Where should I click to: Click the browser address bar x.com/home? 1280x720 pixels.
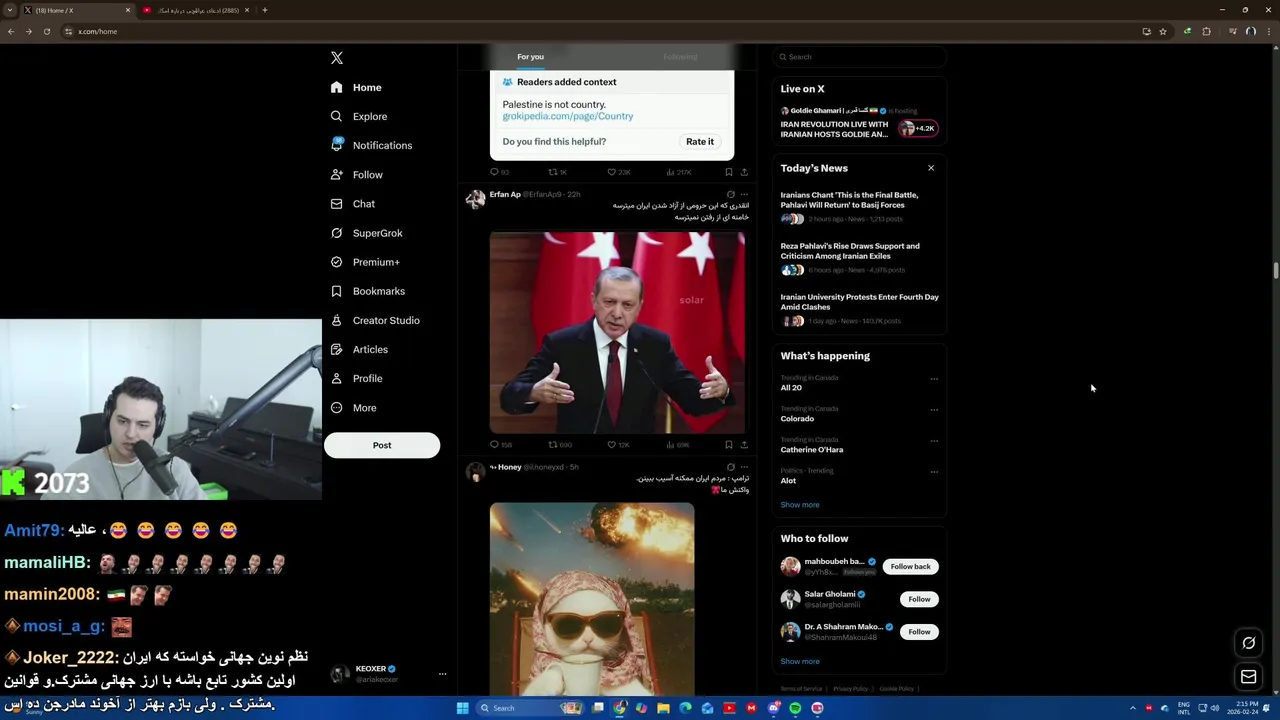coord(600,31)
